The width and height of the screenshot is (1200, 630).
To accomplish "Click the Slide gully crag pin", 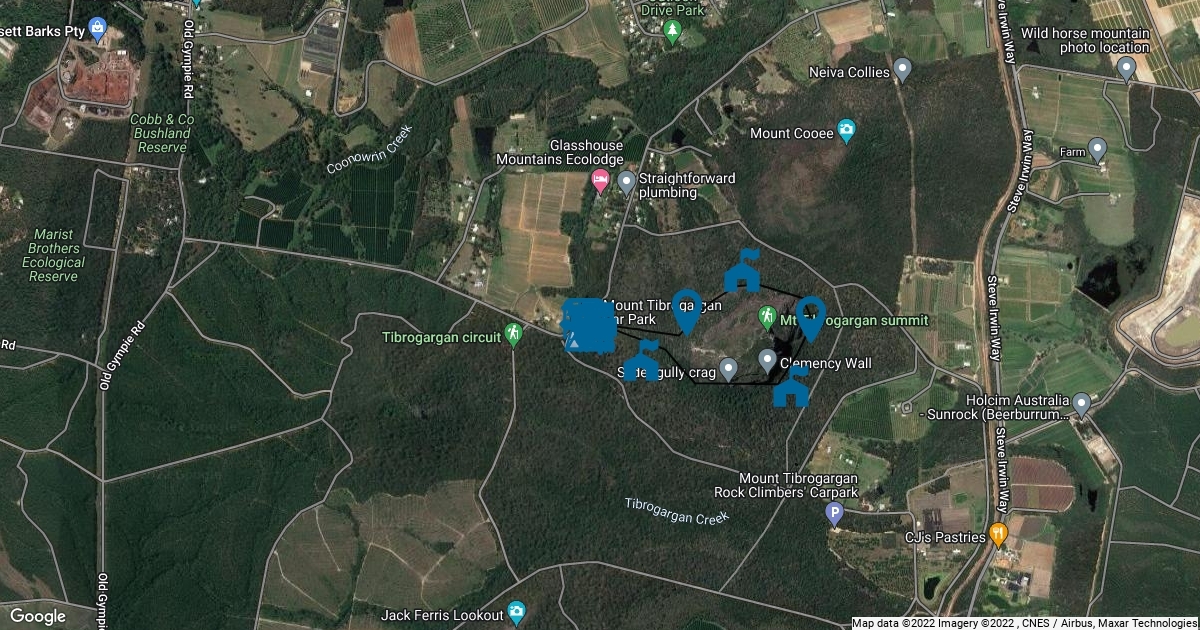I will click(729, 370).
